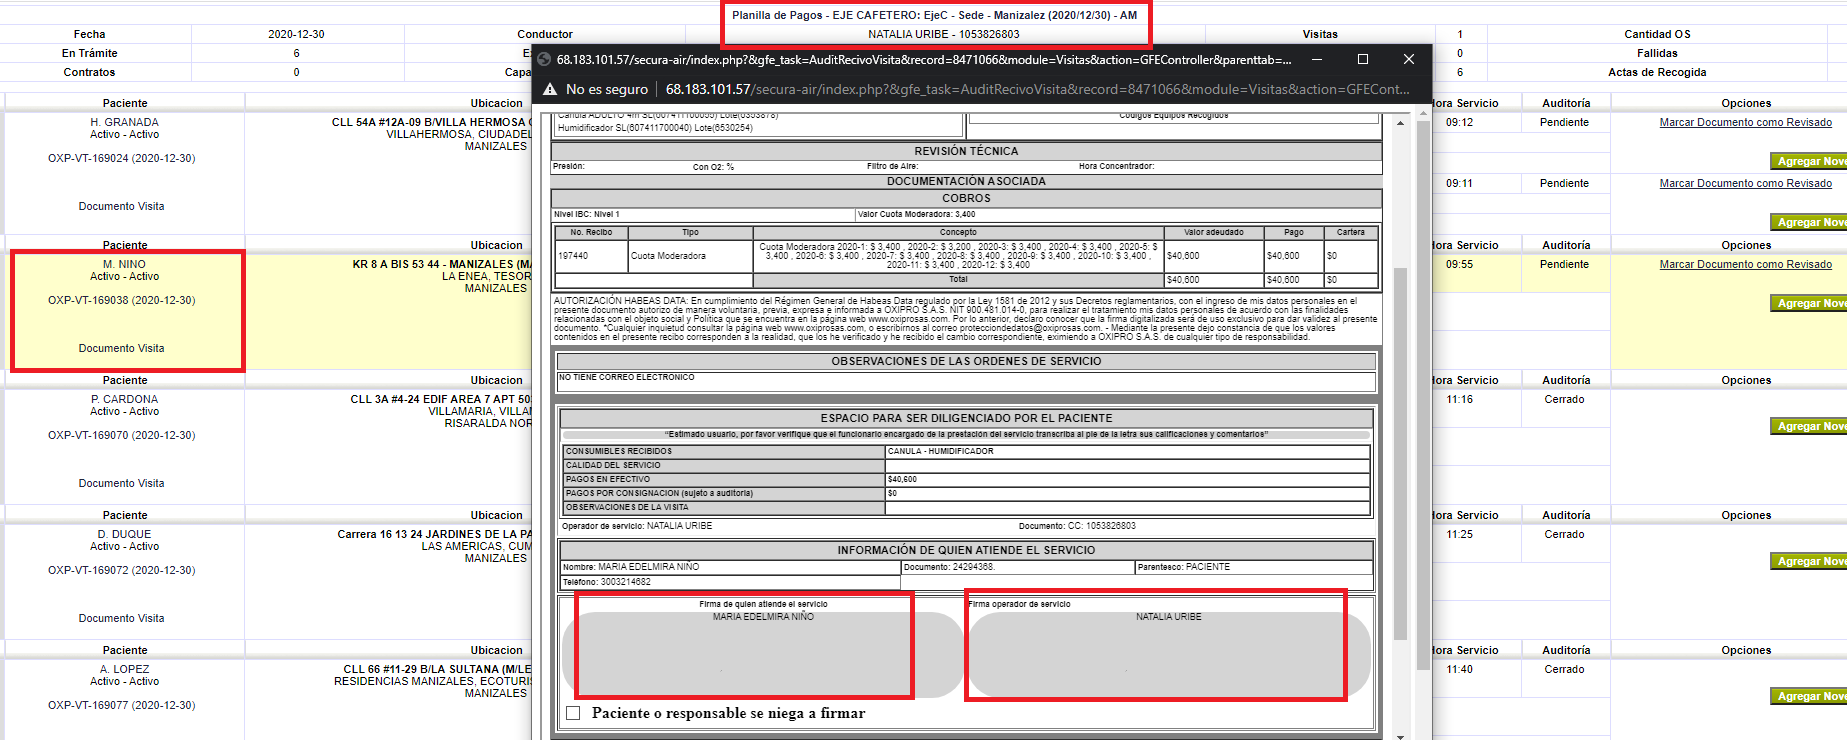Click the Fecha value '2020-12-30'
Image resolution: width=1847 pixels, height=740 pixels.
(x=296, y=34)
